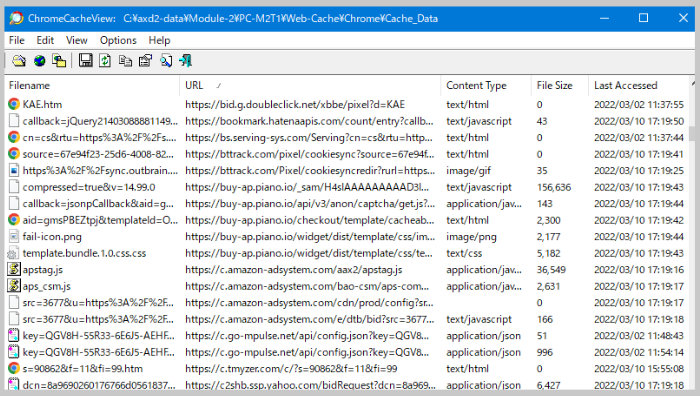The width and height of the screenshot is (700, 396).
Task: Click the file icon beside callback=jsonpCallback&aid
Action: (x=14, y=203)
